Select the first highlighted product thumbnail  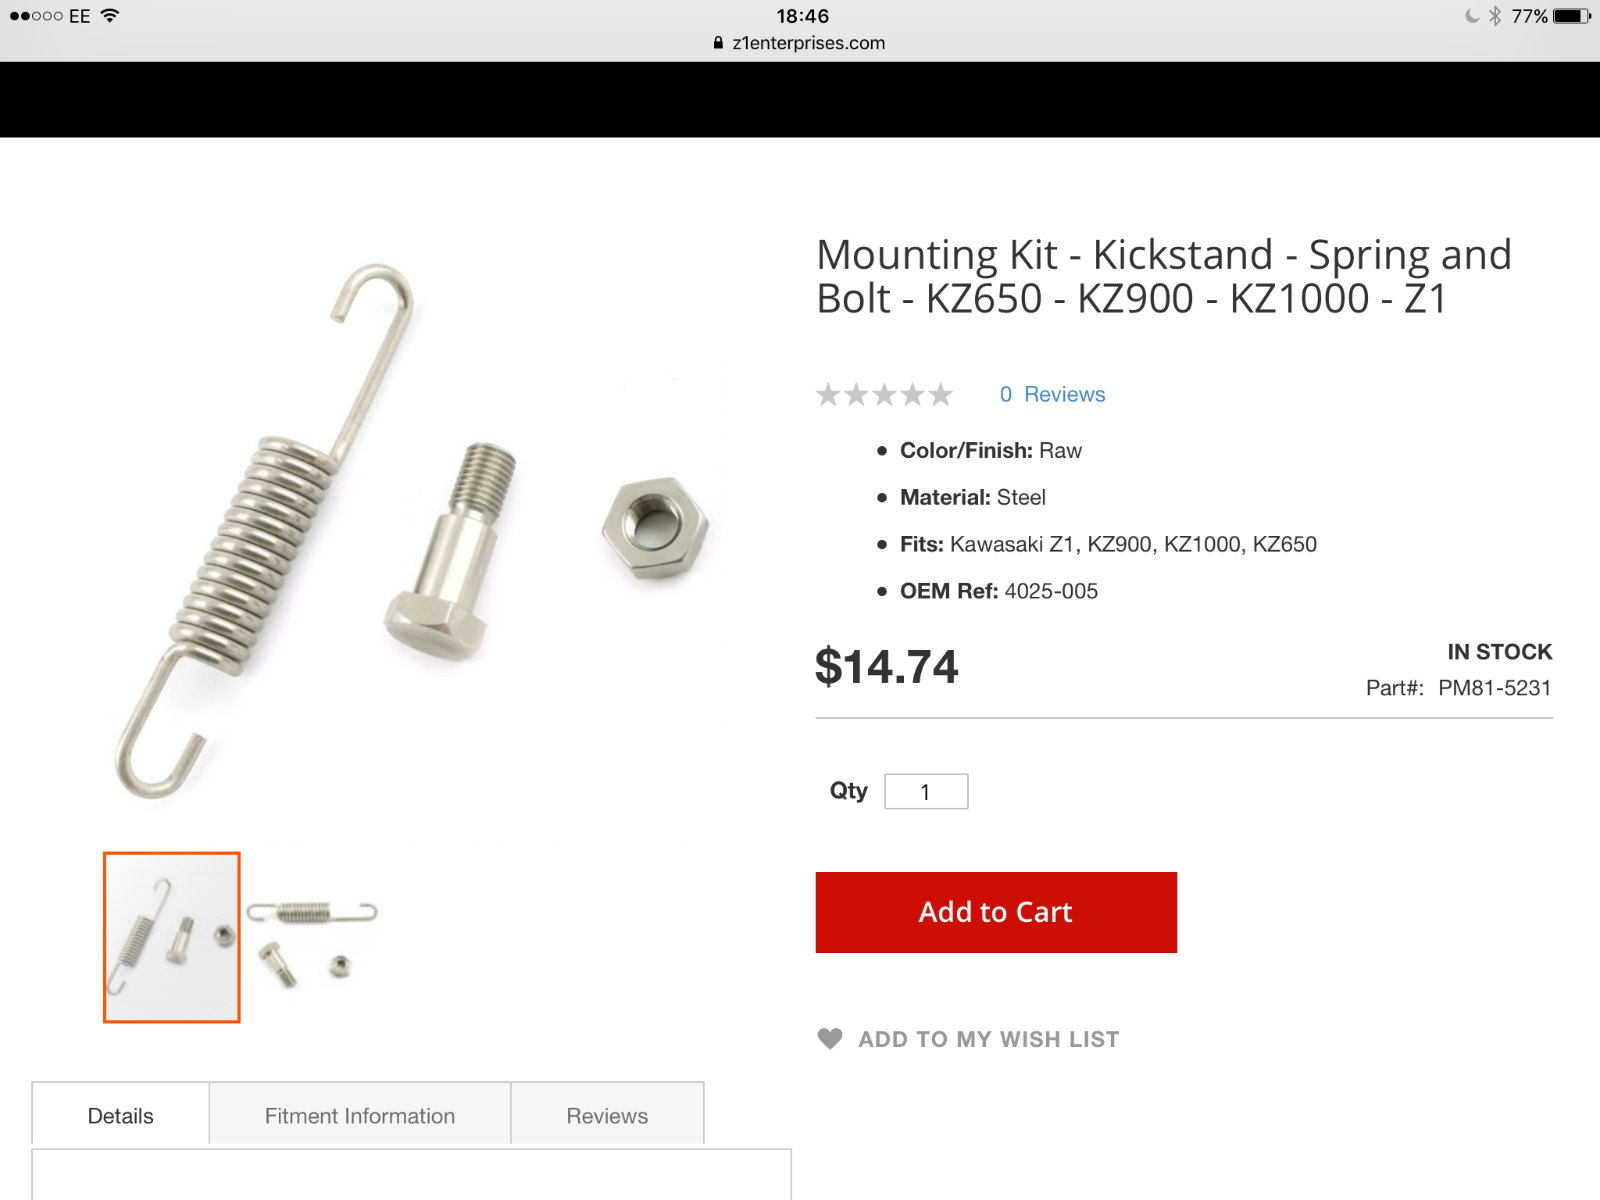click(172, 937)
